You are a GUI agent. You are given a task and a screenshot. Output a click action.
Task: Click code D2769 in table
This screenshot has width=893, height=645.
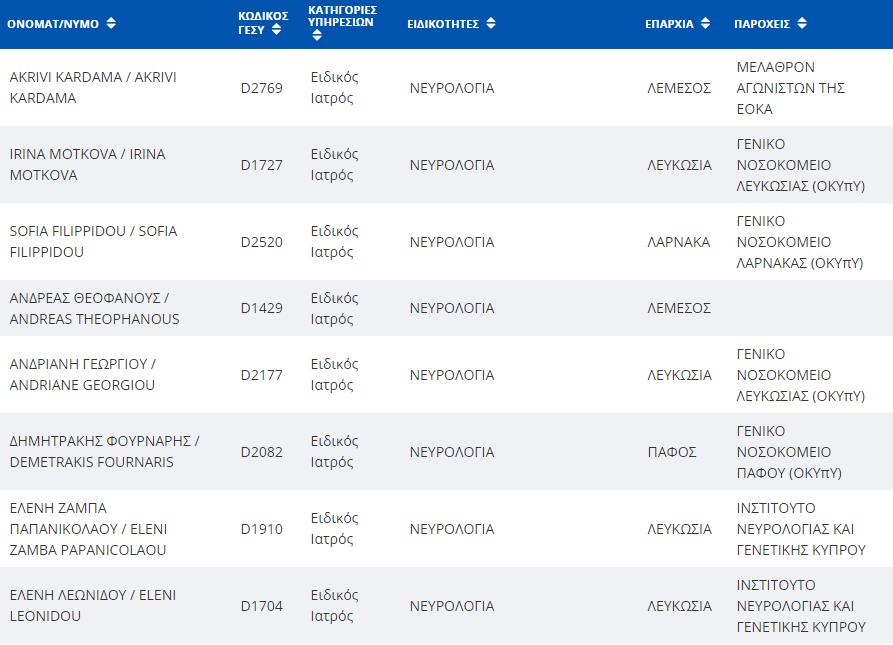[262, 88]
